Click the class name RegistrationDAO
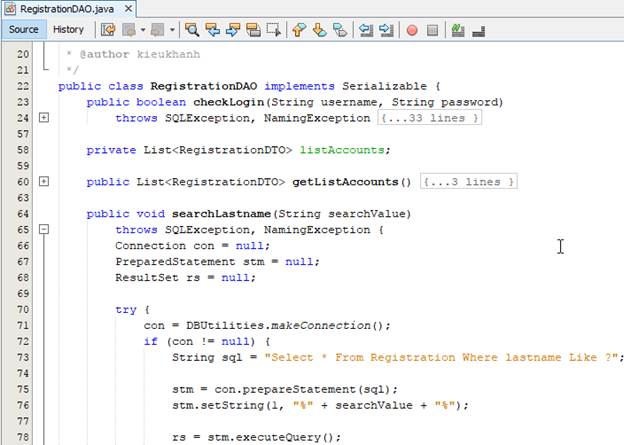This screenshot has height=445, width=624. point(204,86)
